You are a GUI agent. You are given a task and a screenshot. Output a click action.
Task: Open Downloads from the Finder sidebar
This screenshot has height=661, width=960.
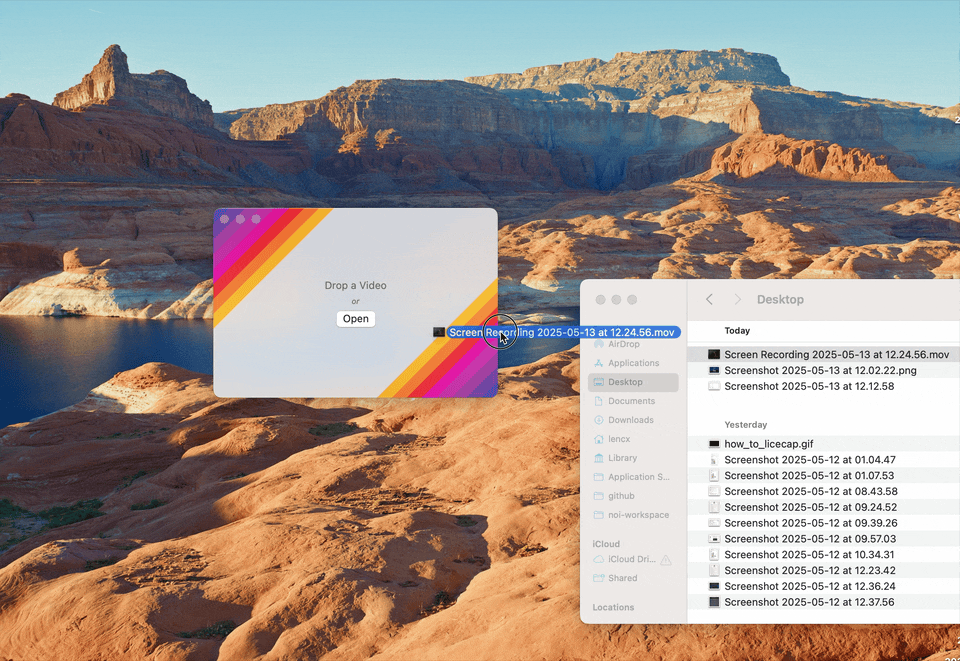point(633,420)
